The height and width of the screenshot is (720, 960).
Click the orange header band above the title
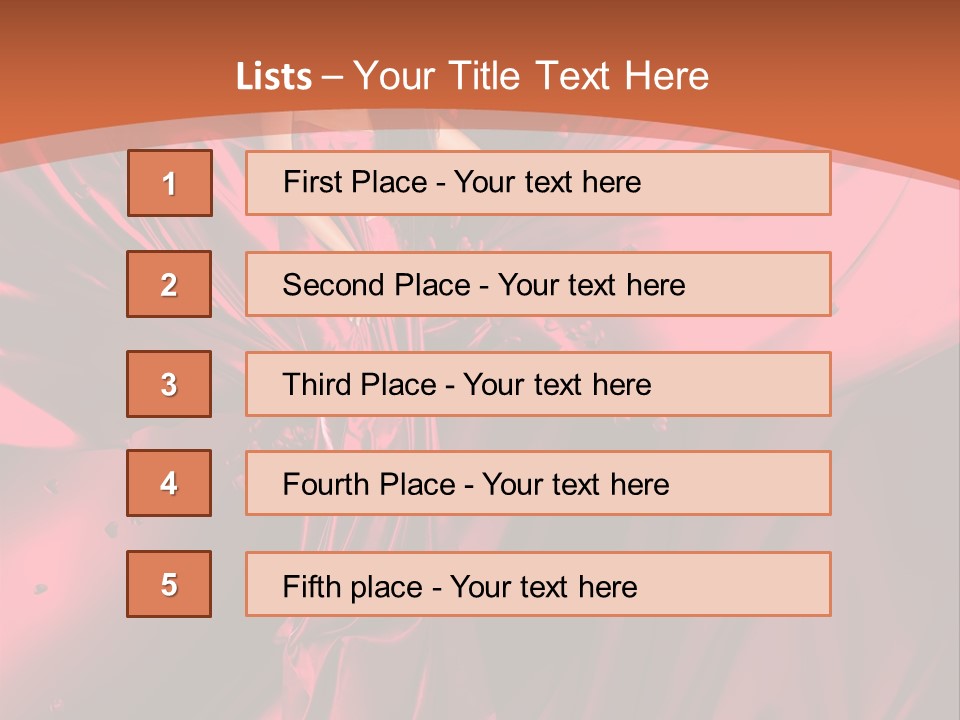pos(480,25)
